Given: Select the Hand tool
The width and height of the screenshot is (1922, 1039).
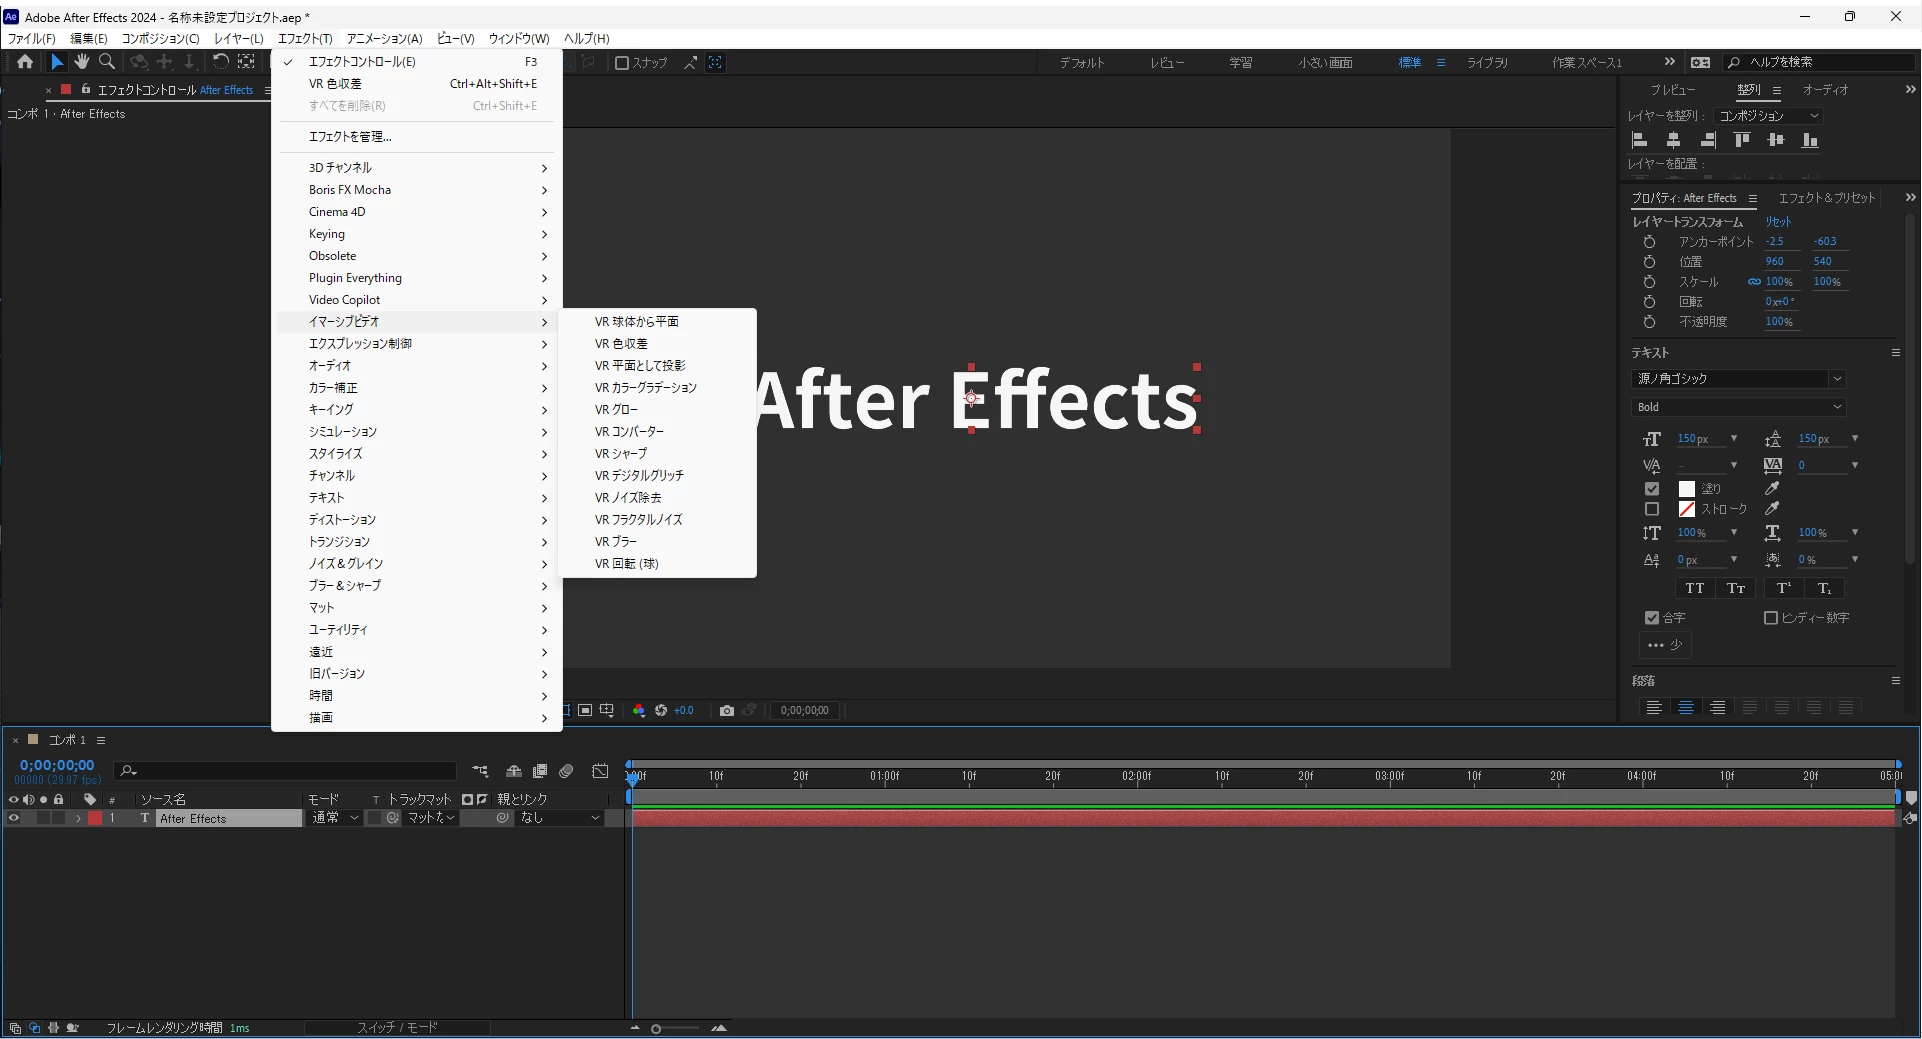Looking at the screenshot, I should coord(82,62).
